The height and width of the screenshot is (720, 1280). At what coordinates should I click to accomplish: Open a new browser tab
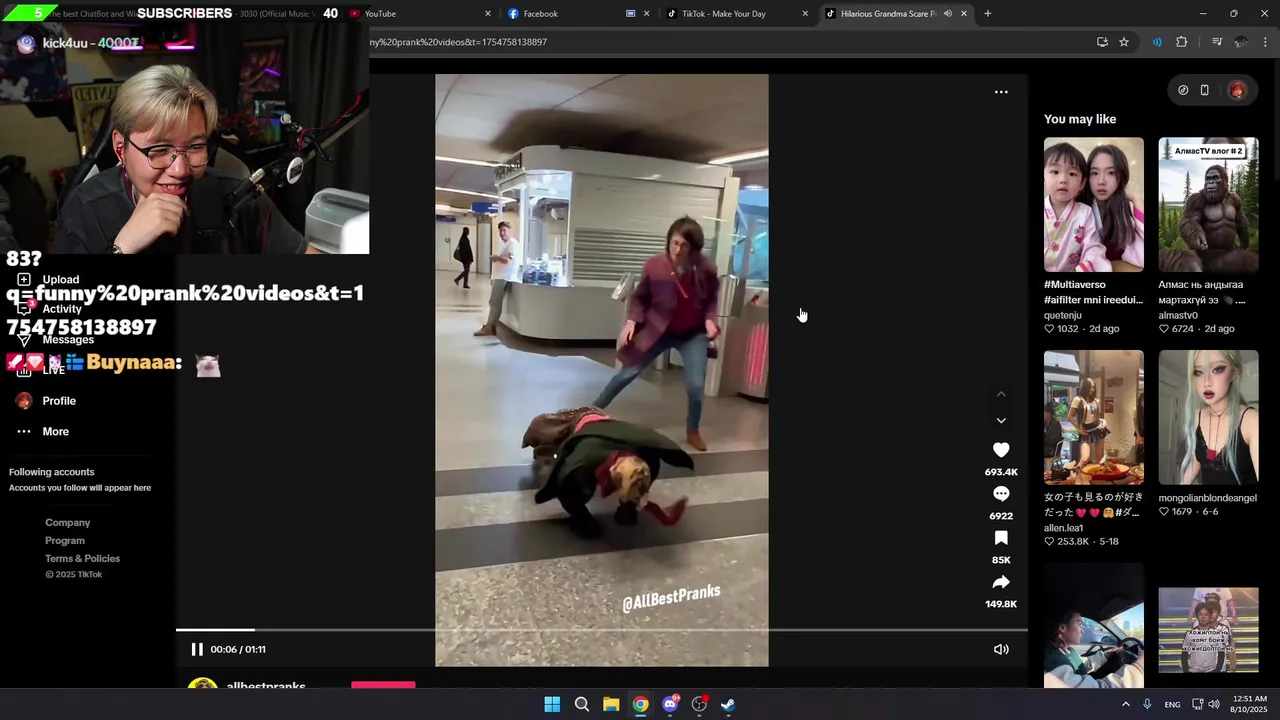(x=987, y=14)
